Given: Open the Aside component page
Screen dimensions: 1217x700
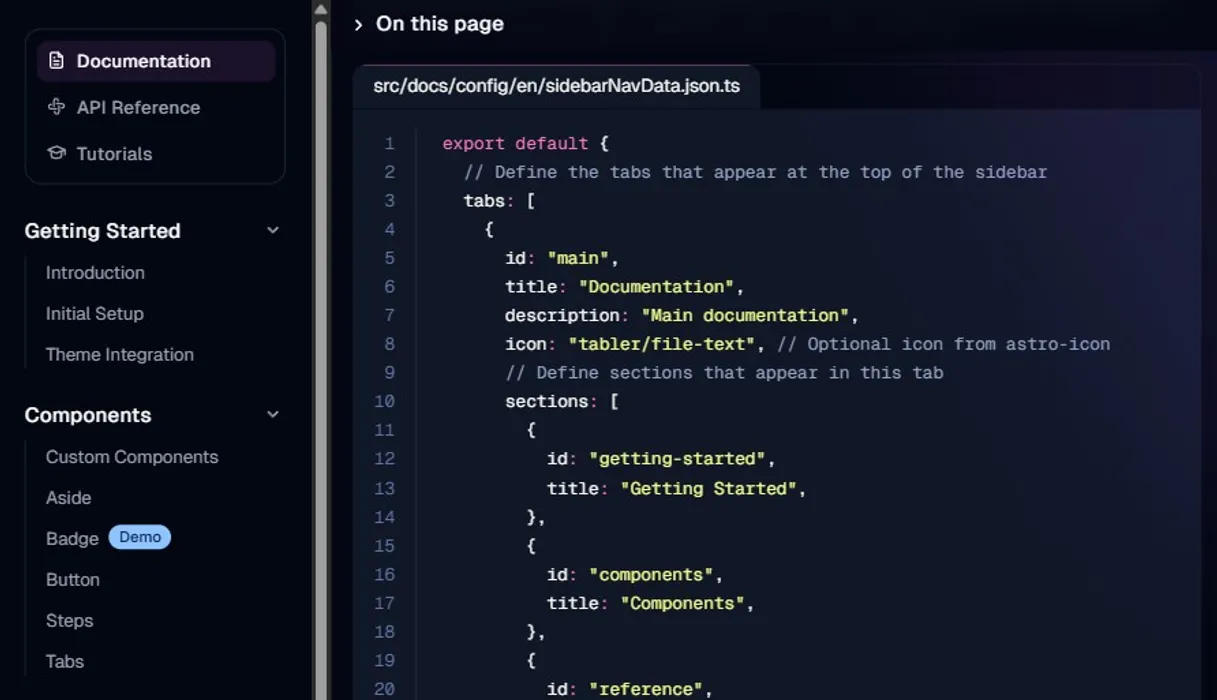Looking at the screenshot, I should [68, 498].
